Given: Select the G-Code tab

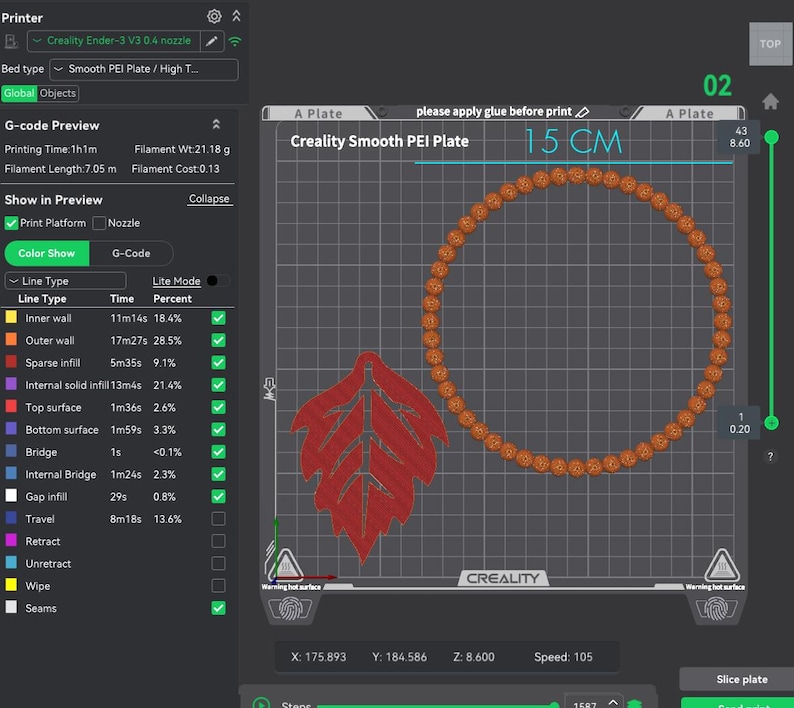Looking at the screenshot, I should (131, 253).
